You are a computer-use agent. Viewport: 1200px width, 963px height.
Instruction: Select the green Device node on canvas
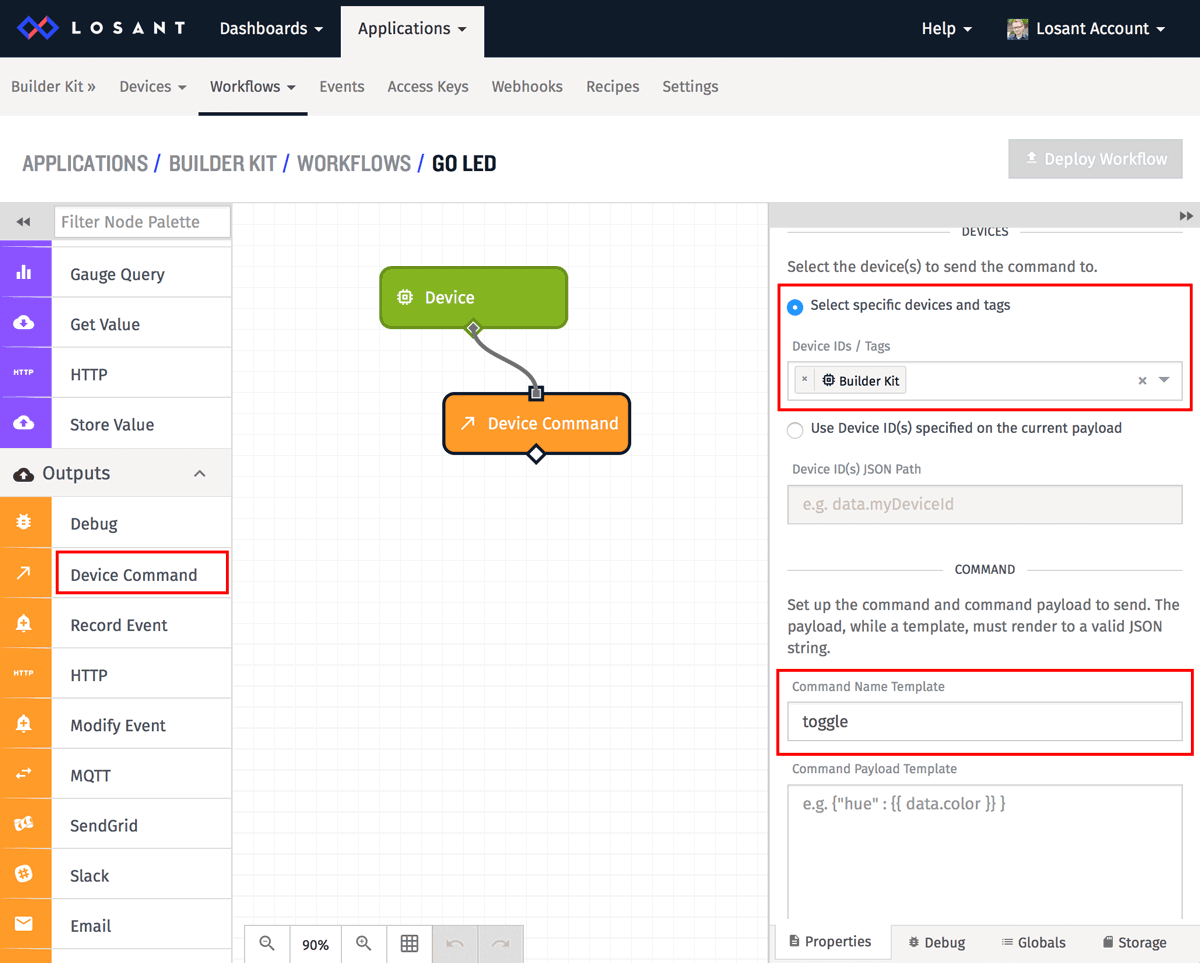473,297
